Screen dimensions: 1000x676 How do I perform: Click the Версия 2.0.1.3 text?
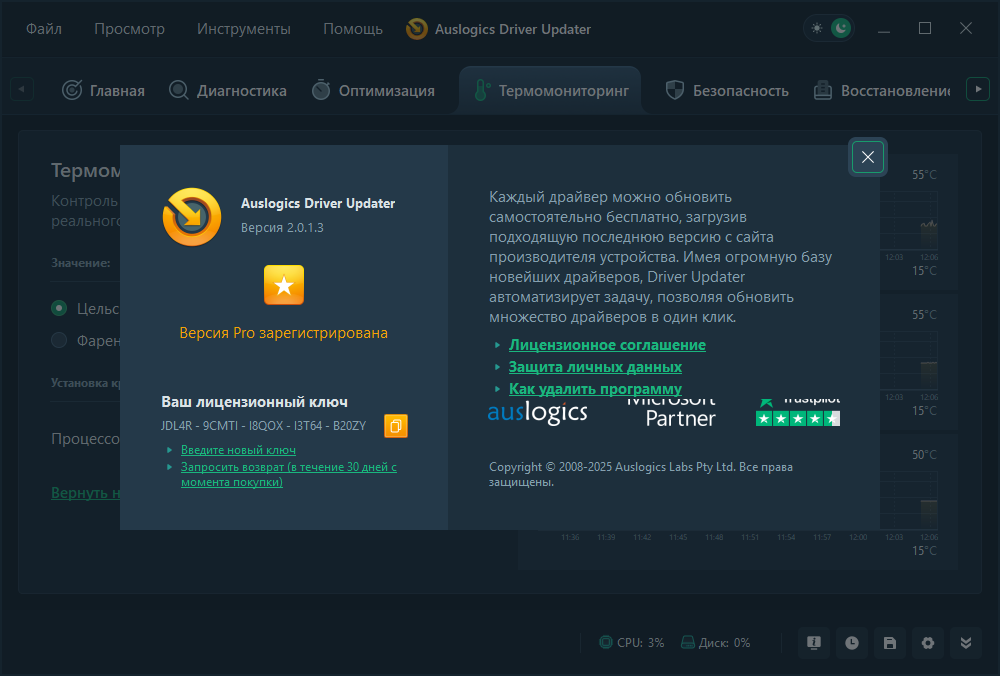pyautogui.click(x=282, y=228)
